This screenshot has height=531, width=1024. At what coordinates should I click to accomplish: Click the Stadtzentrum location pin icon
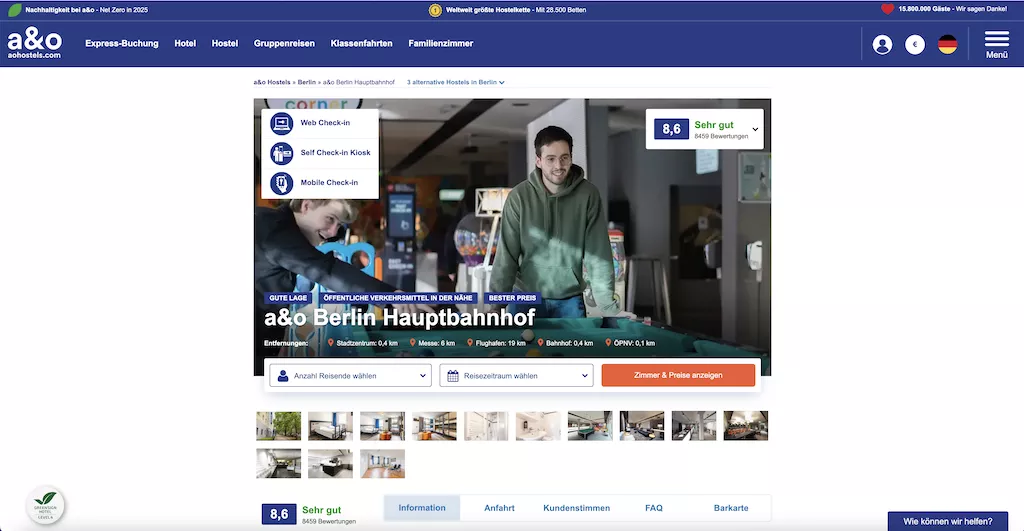(x=330, y=343)
